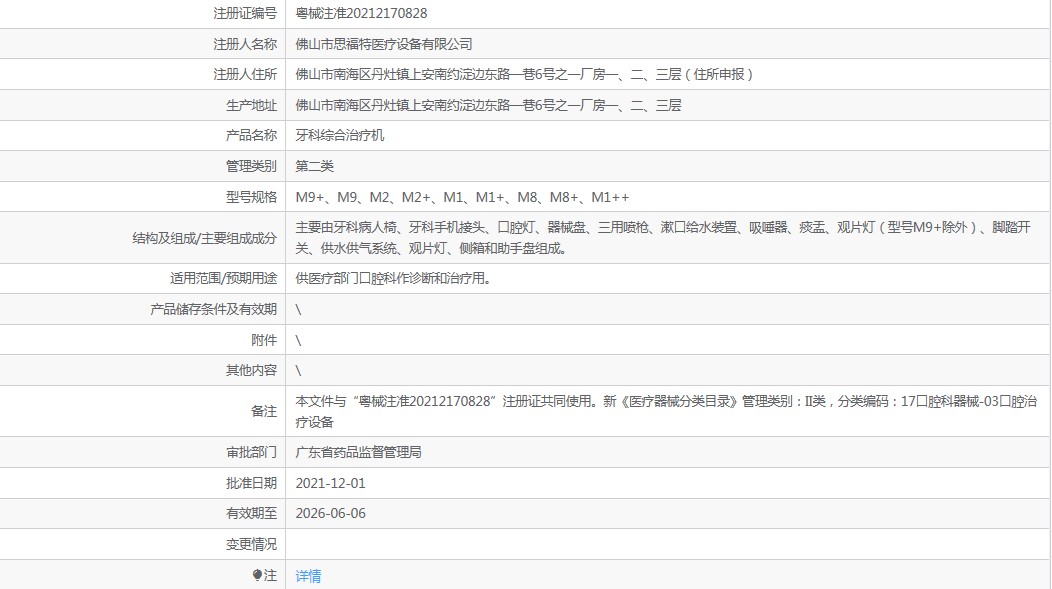Viewport: 1052px width, 589px height.
Task: Click the 批准日期 label
Action: click(251, 483)
